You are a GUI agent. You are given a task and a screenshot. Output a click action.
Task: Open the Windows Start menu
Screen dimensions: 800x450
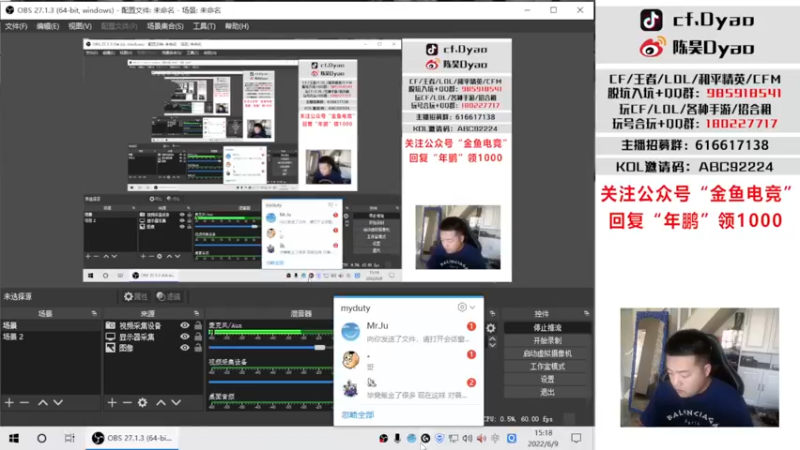pos(14,438)
